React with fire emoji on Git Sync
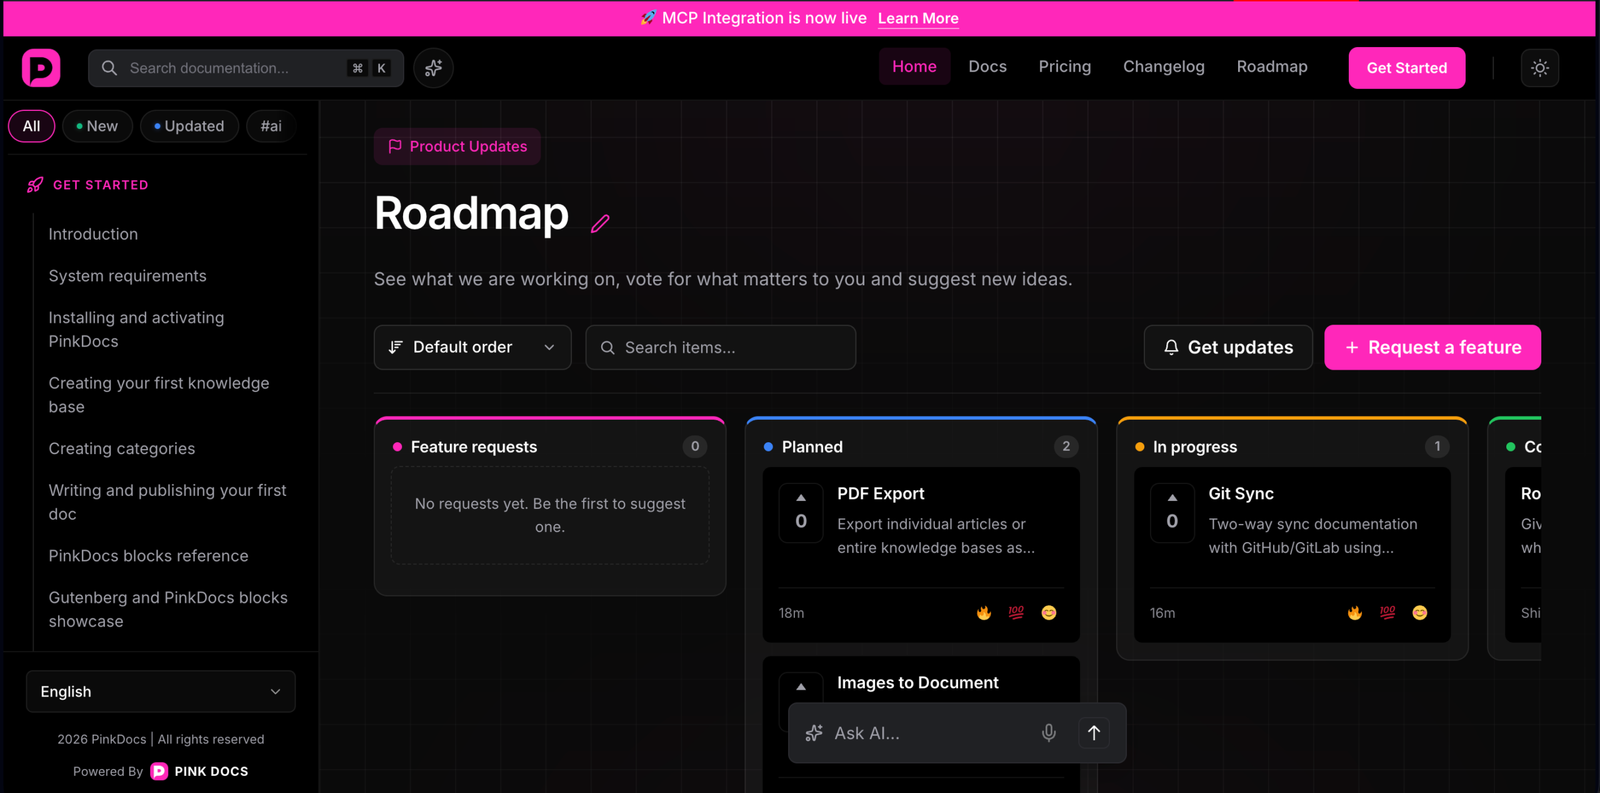 pos(1355,613)
